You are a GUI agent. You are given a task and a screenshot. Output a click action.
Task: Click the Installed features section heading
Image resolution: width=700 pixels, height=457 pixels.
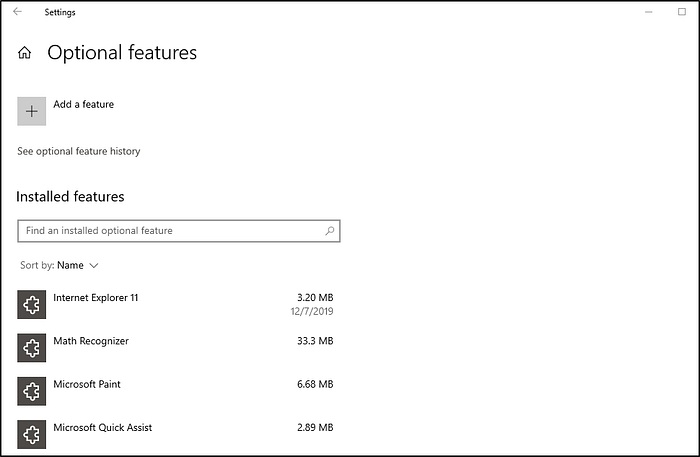coord(70,197)
